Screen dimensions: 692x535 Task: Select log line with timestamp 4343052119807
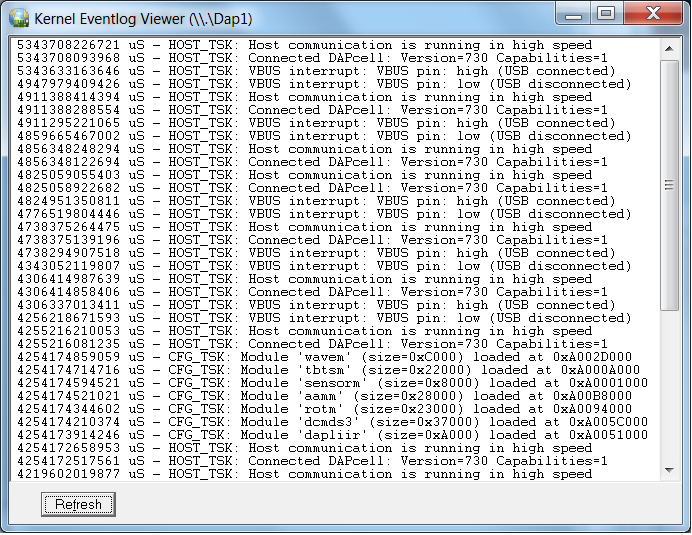[324, 266]
